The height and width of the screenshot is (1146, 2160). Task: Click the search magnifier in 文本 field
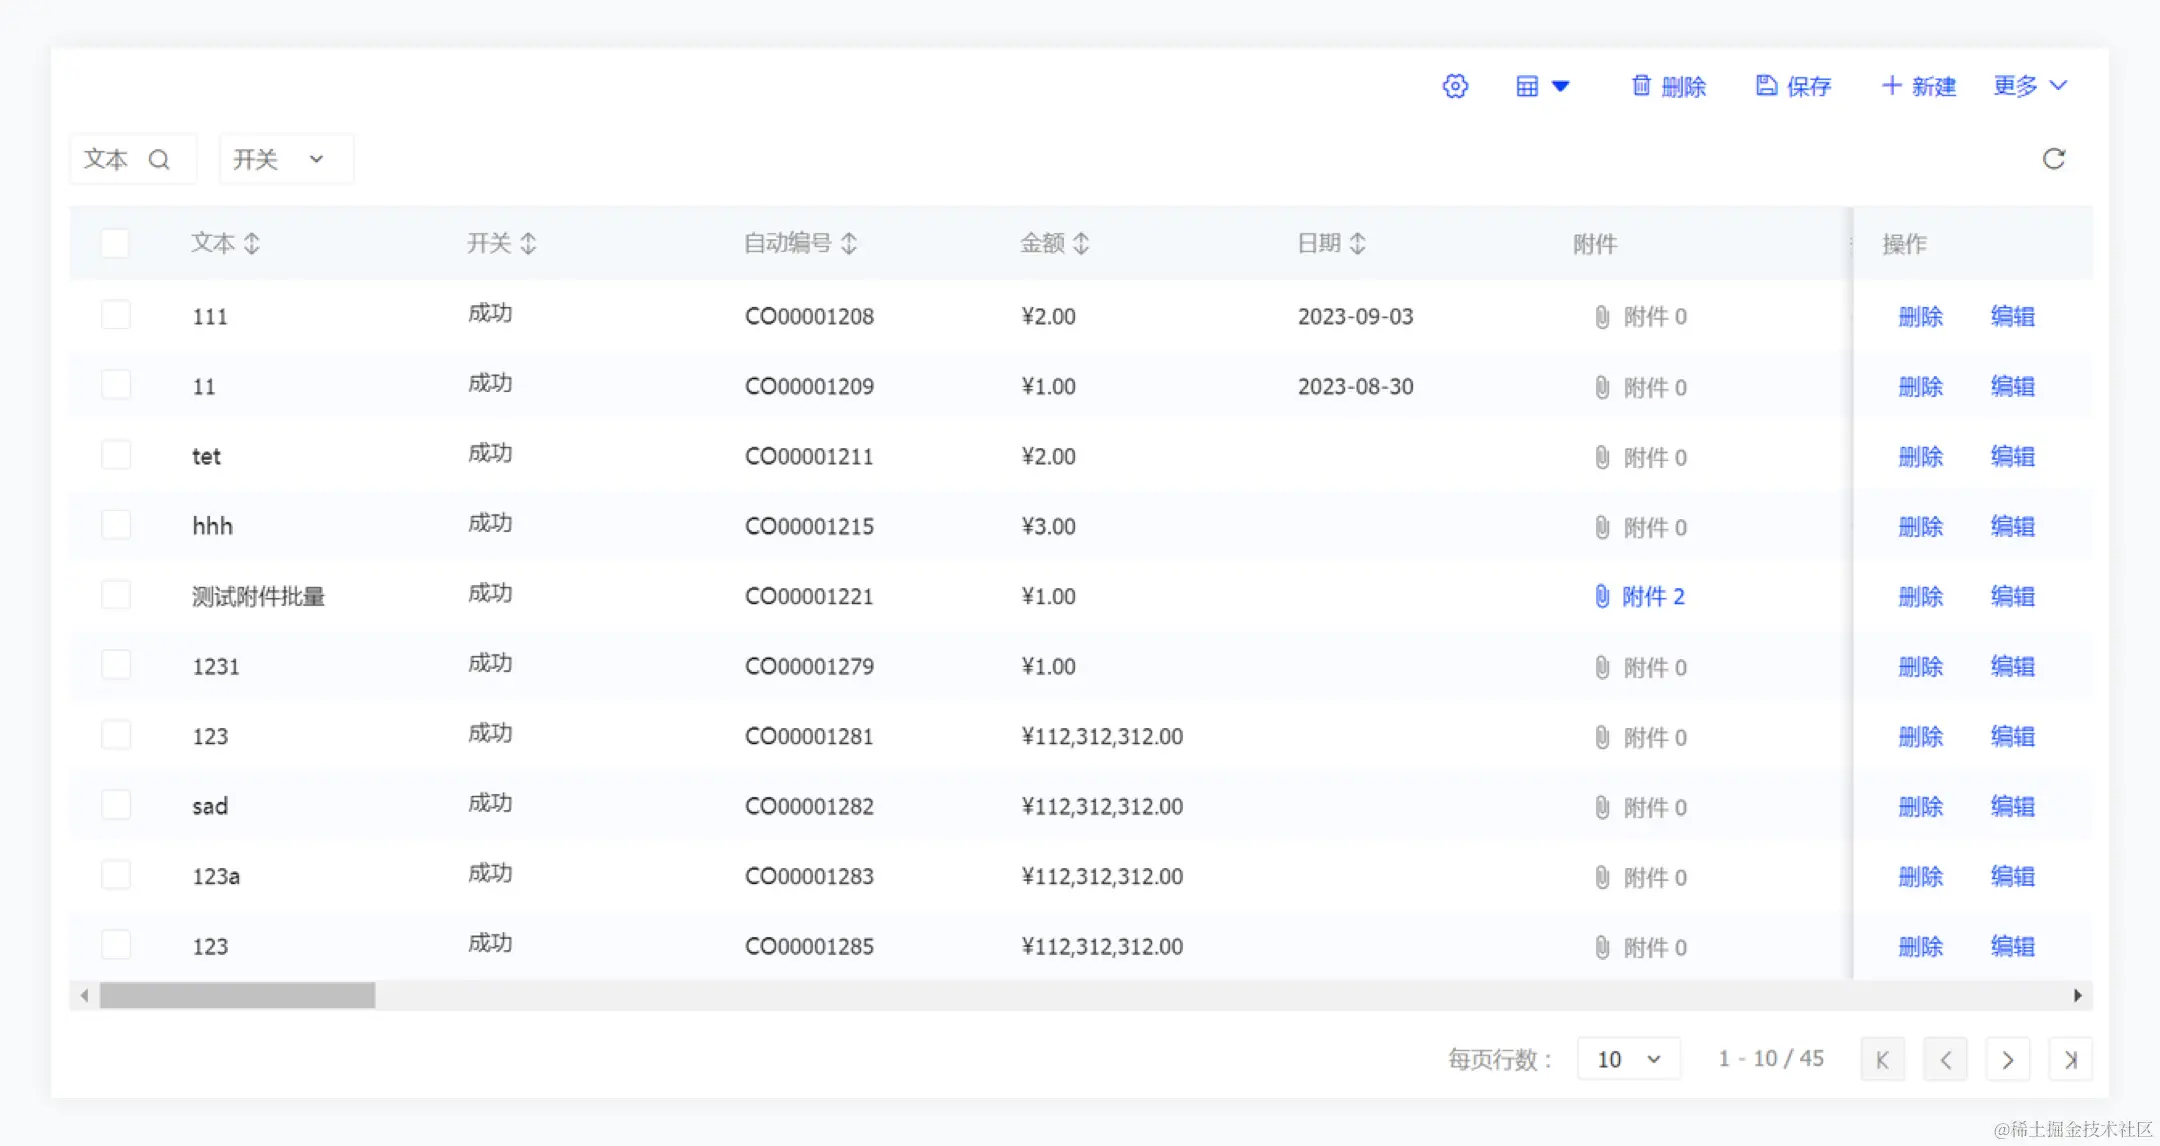(x=159, y=159)
